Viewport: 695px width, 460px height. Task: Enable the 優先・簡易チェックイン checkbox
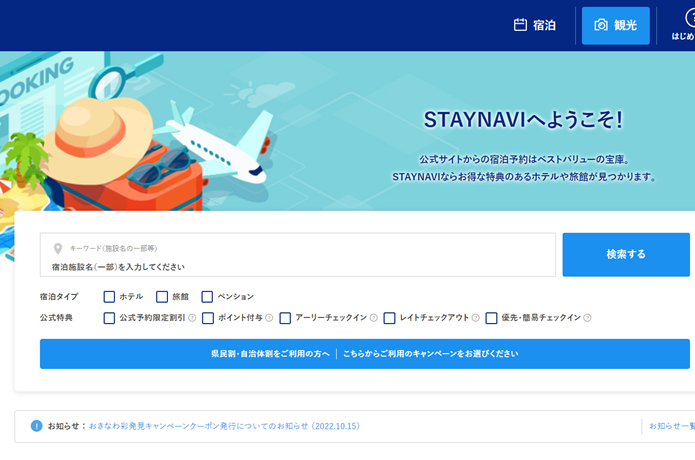(491, 318)
